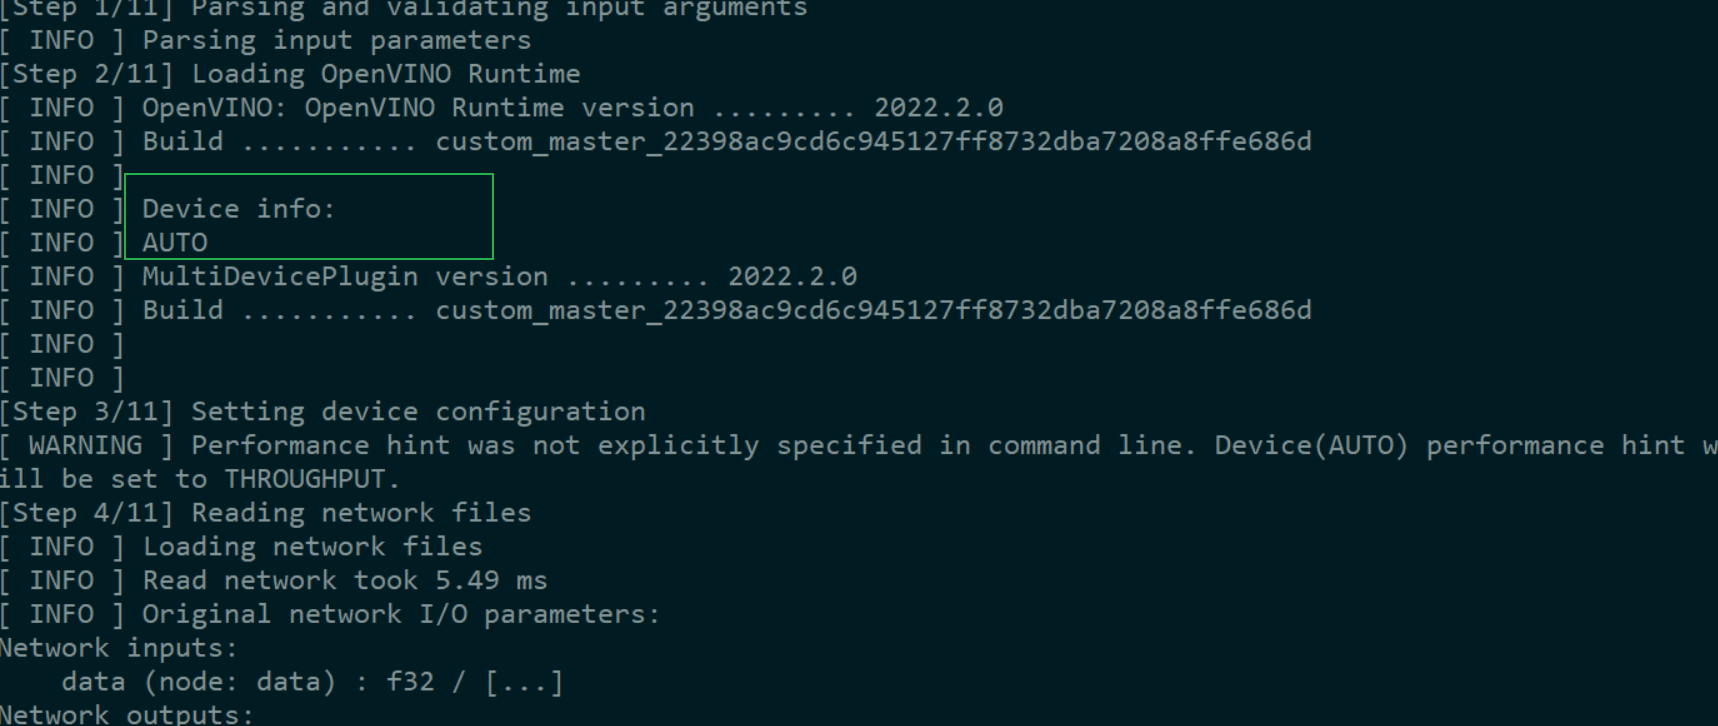Click the 'Network inputs:' heading
This screenshot has height=726, width=1718.
(x=118, y=649)
